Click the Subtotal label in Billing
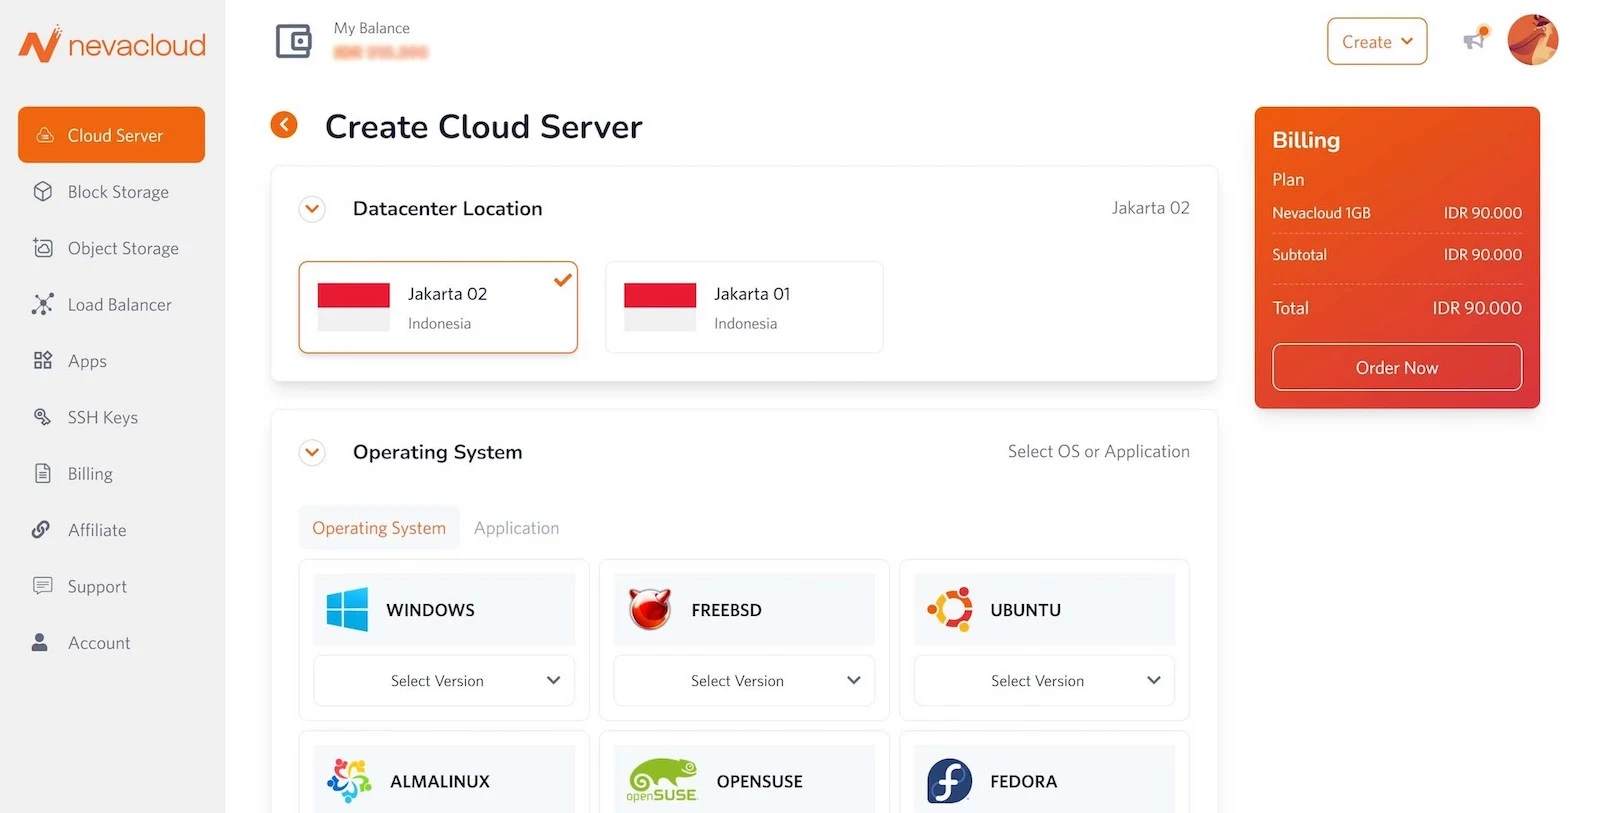Viewport: 1600px width, 813px height. click(x=1299, y=254)
